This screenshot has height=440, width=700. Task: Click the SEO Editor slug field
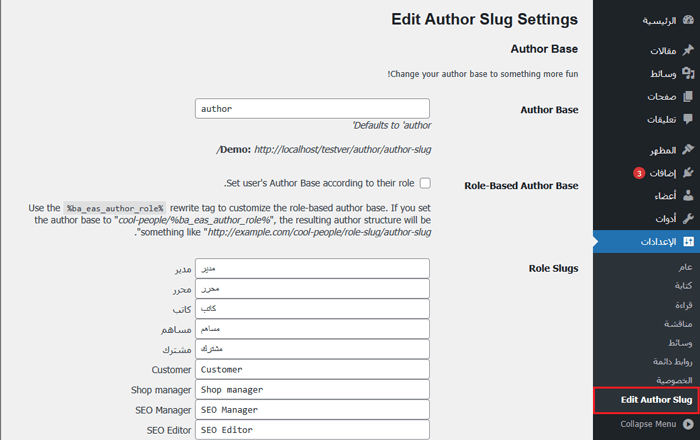(312, 429)
